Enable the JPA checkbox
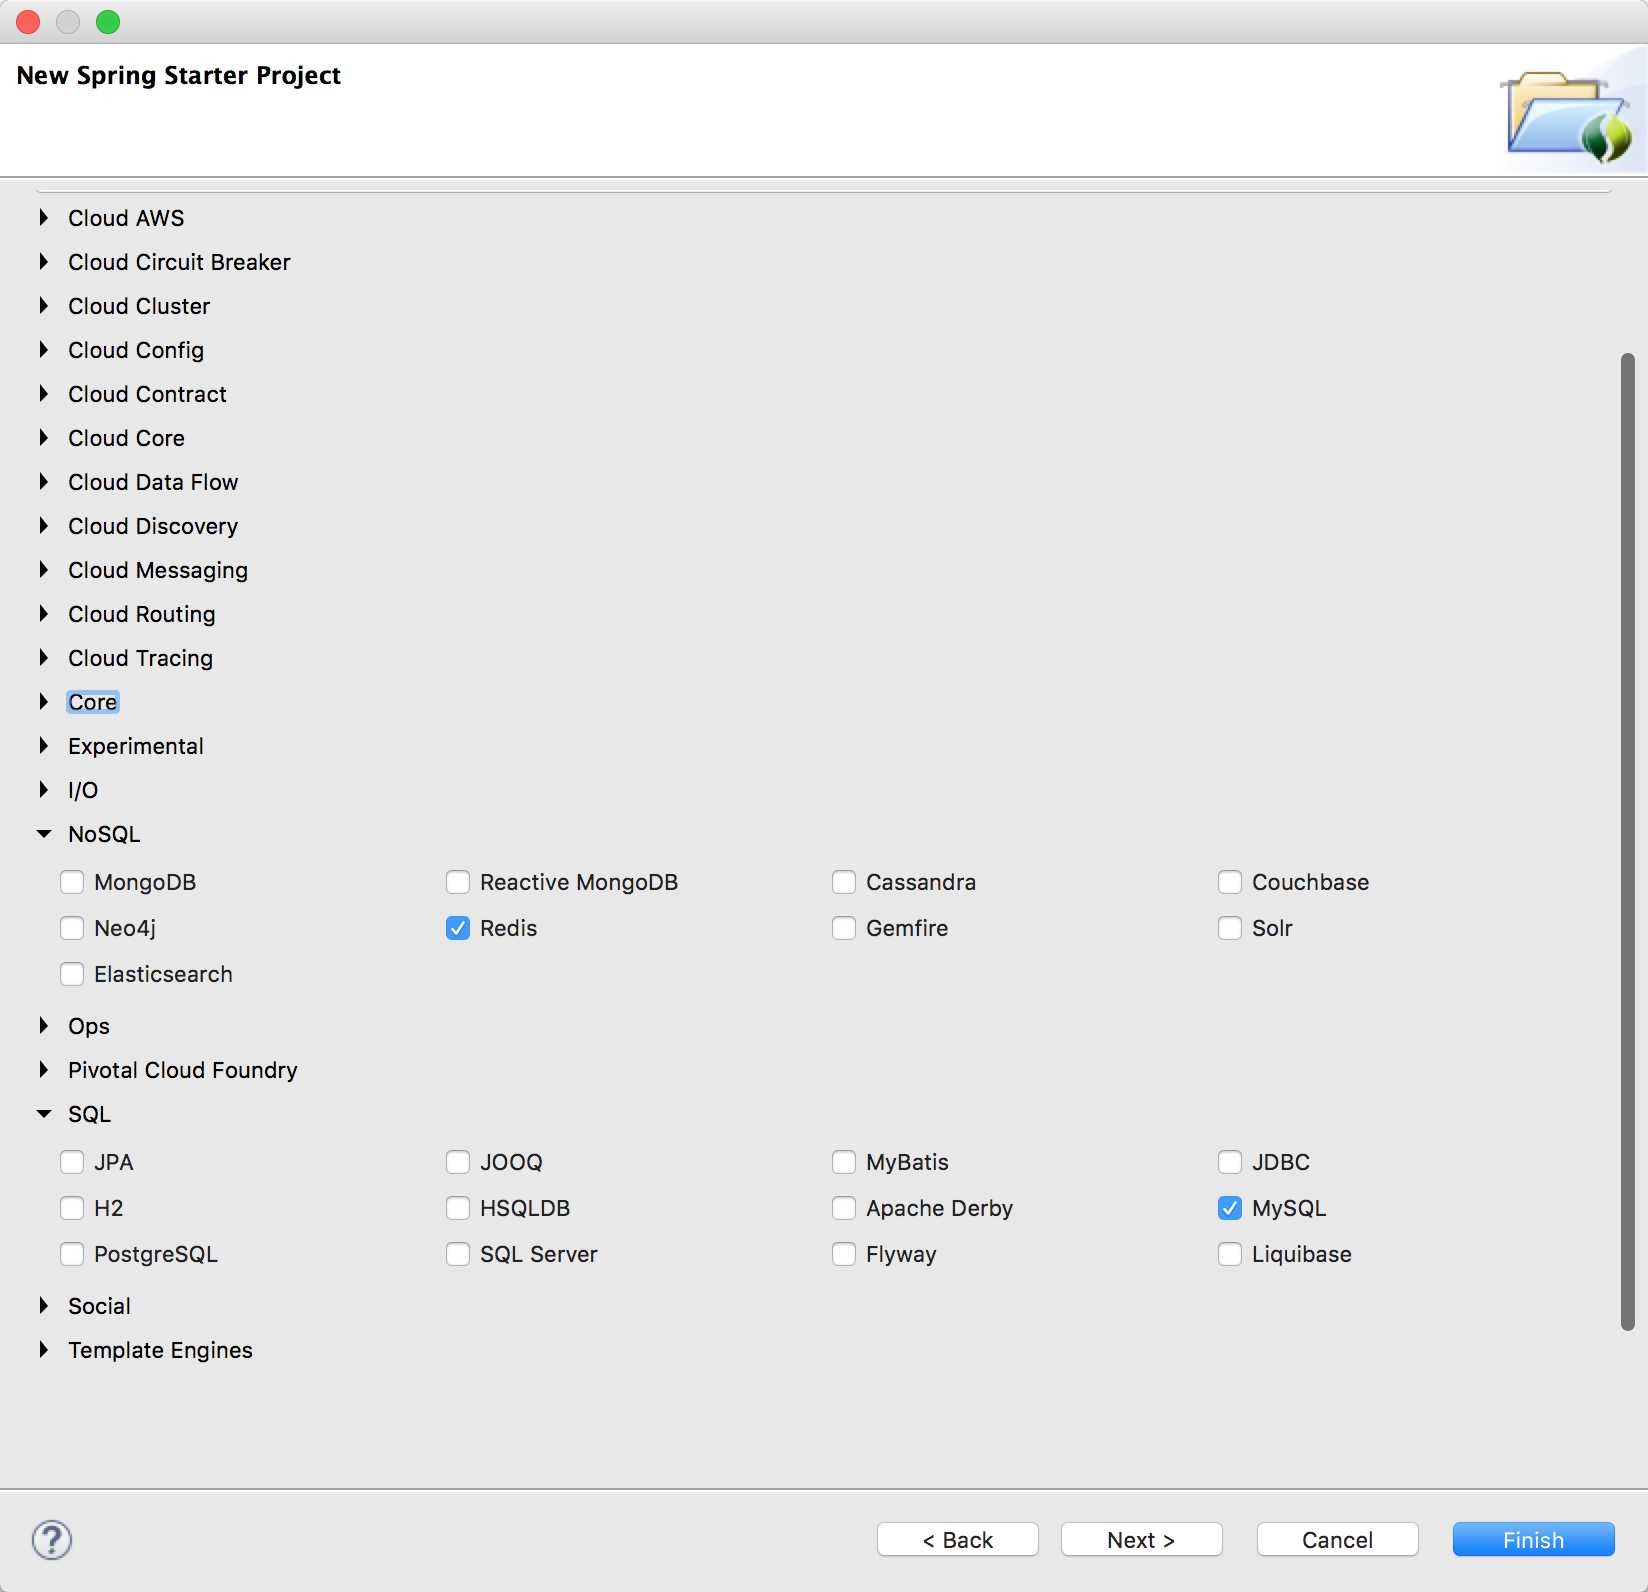The height and width of the screenshot is (1592, 1648). coord(72,1162)
